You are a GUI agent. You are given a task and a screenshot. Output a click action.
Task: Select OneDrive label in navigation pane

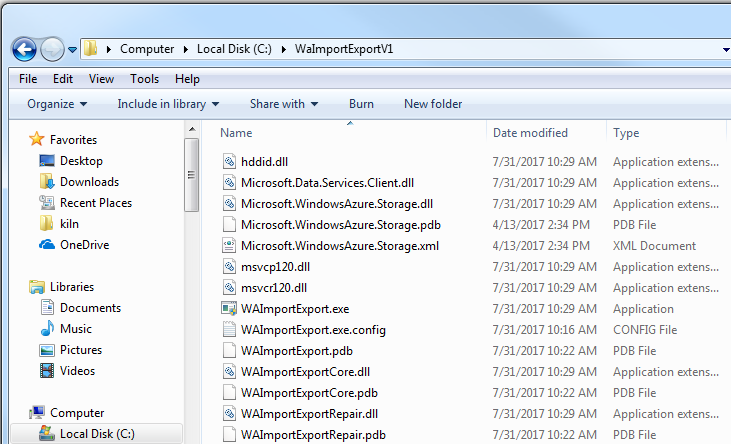pyautogui.click(x=84, y=245)
